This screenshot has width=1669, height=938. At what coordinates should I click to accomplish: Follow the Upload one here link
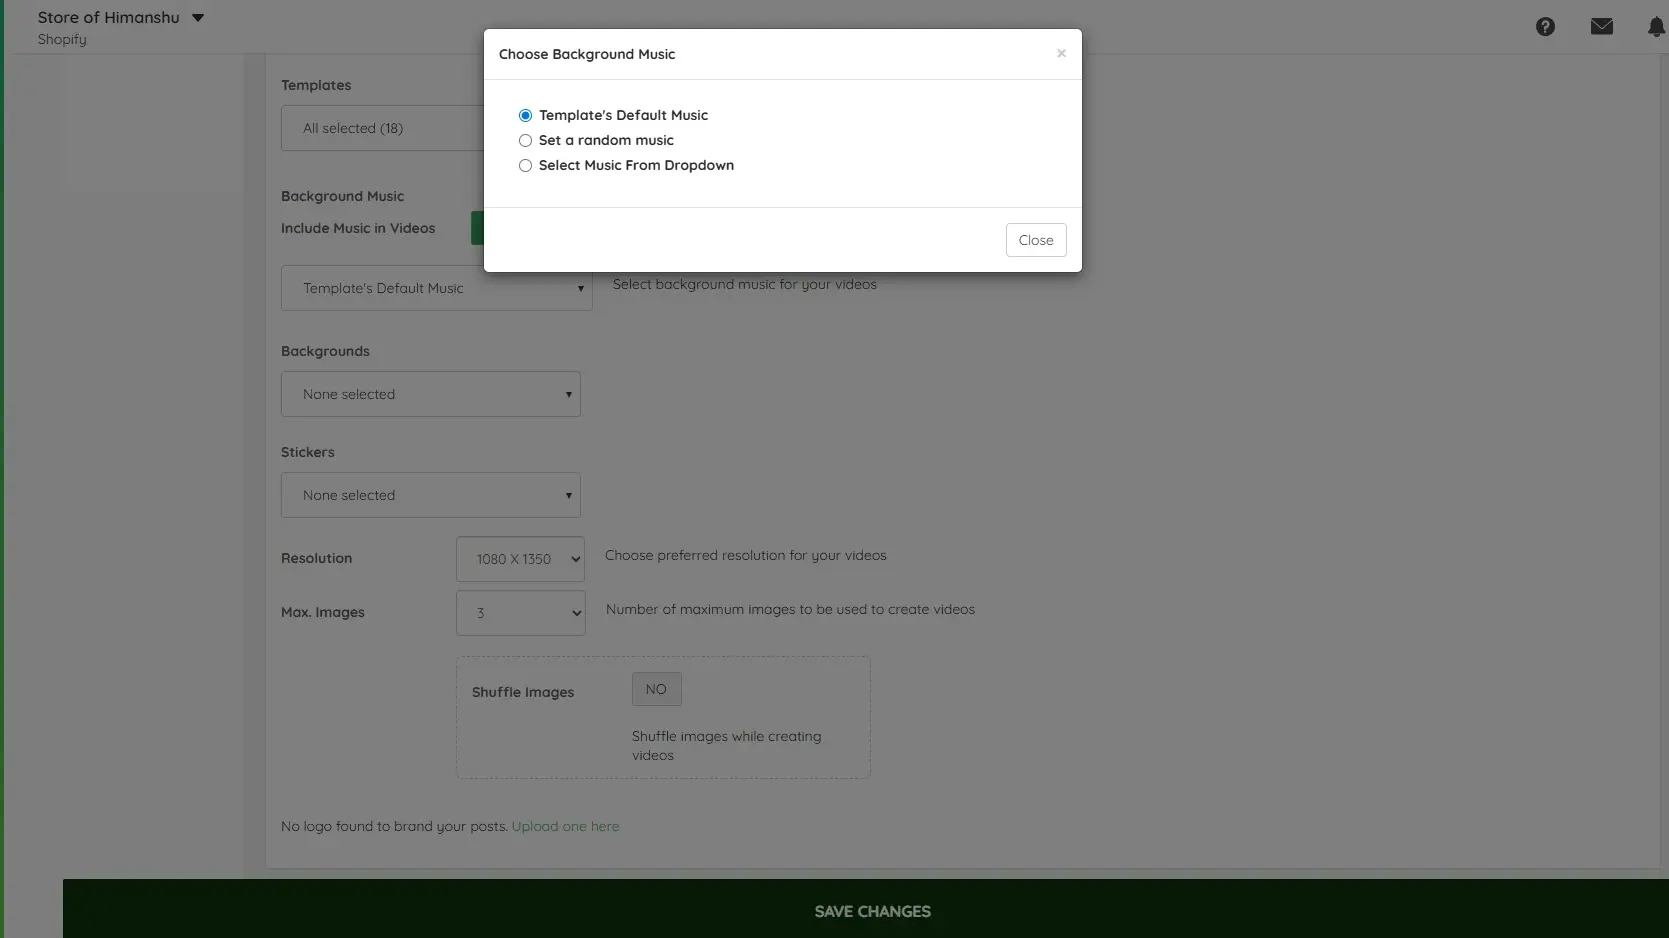point(565,826)
